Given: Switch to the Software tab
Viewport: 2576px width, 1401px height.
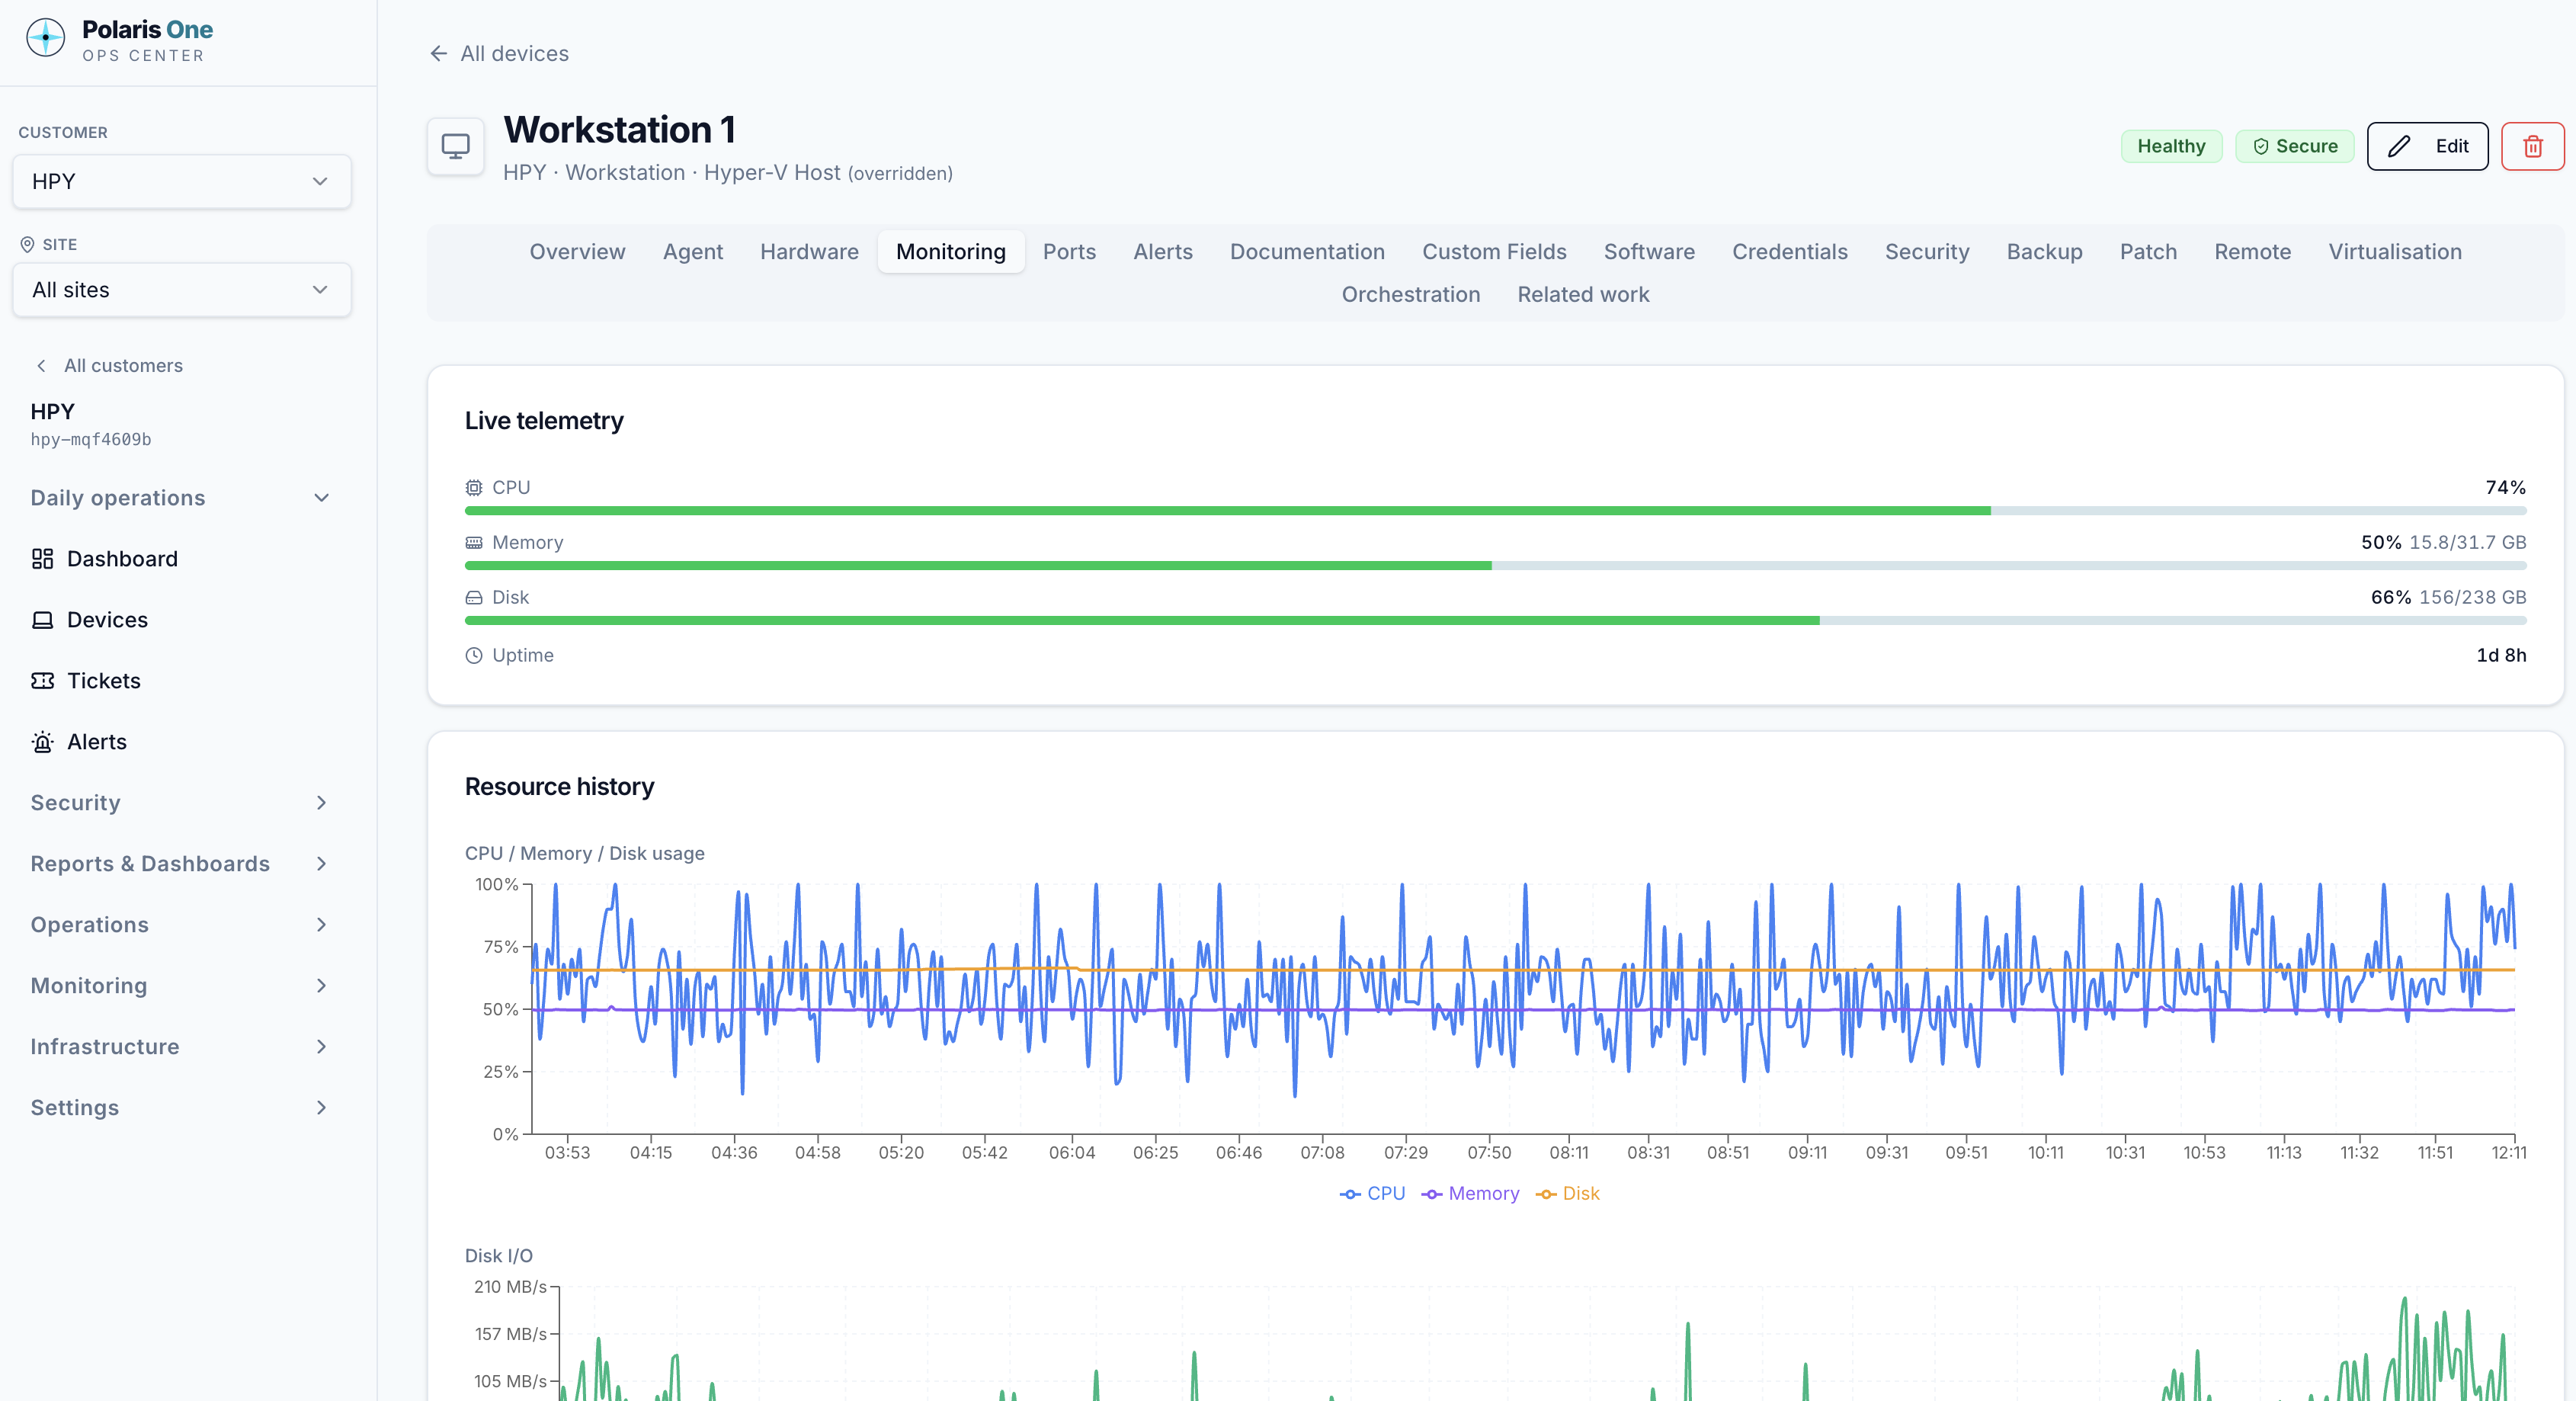Looking at the screenshot, I should 1649,252.
